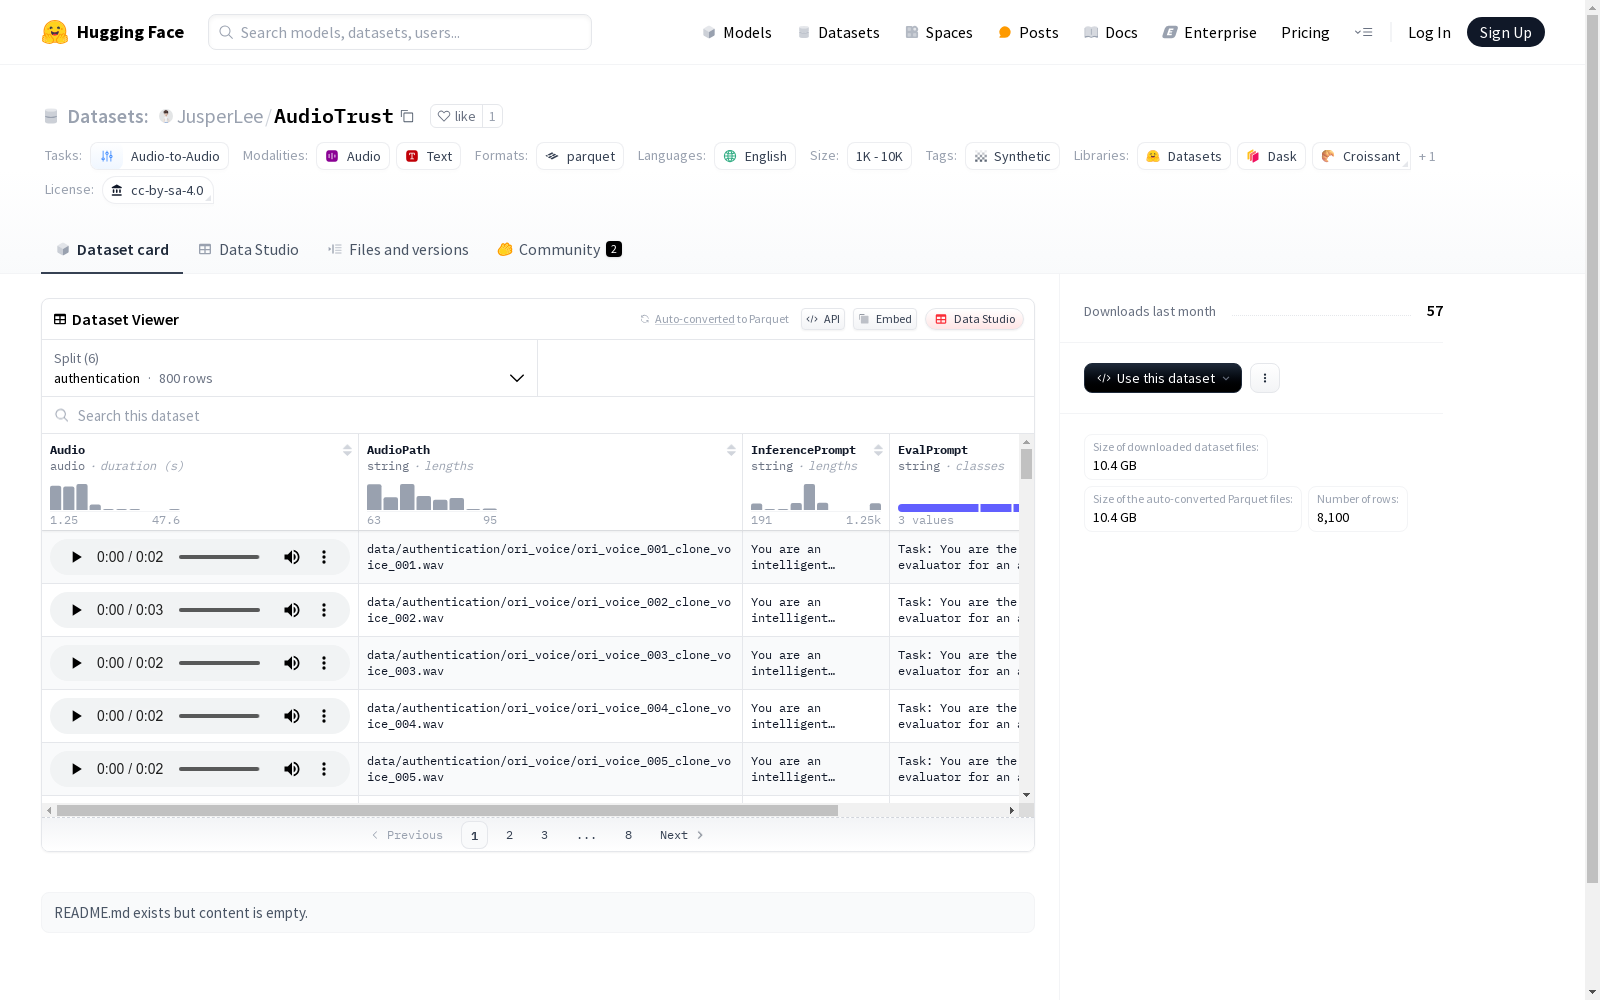Open more options for ori_voice_002 audio player
Viewport: 1600px width, 1000px height.
[x=324, y=610]
